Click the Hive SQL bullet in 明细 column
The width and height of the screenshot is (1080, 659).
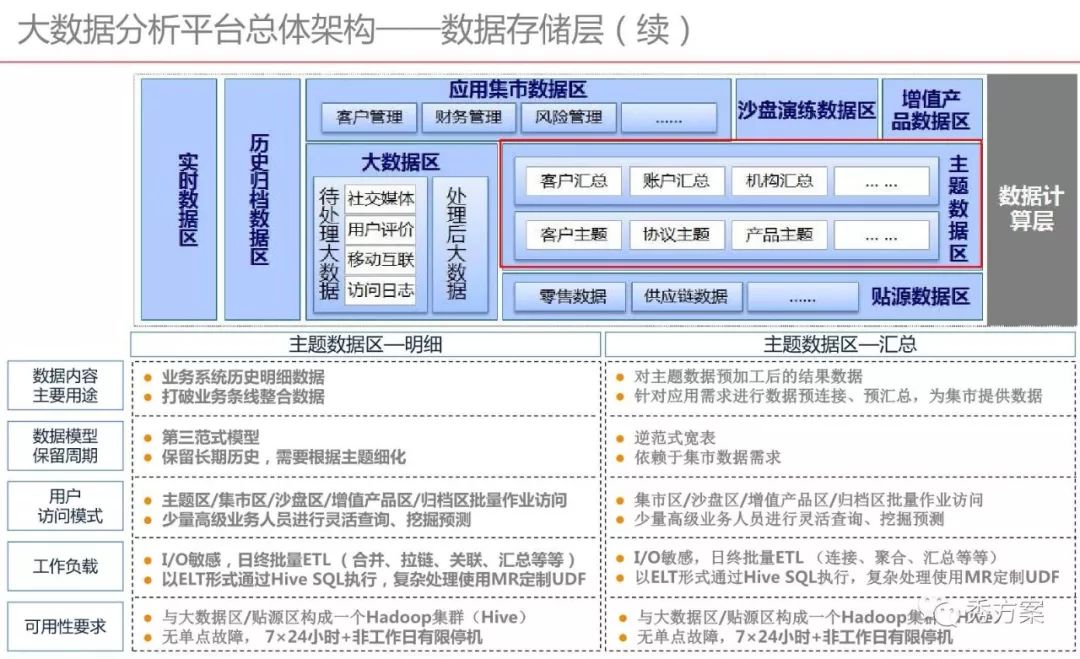[374, 580]
